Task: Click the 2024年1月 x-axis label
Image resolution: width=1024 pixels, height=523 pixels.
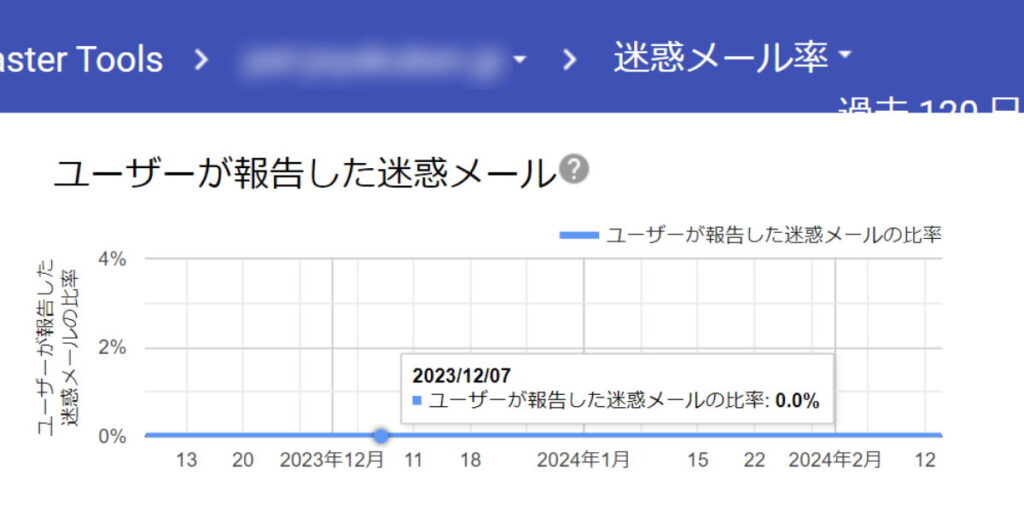Action: click(x=584, y=460)
